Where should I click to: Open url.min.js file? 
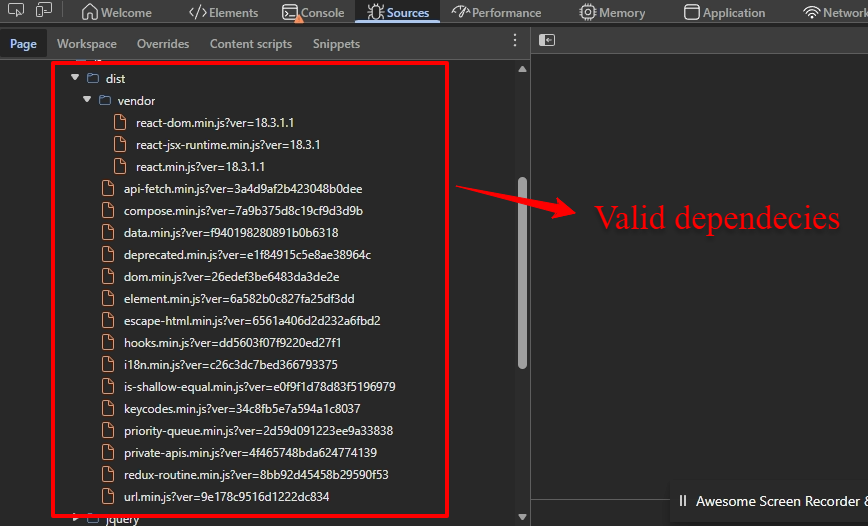click(226, 497)
